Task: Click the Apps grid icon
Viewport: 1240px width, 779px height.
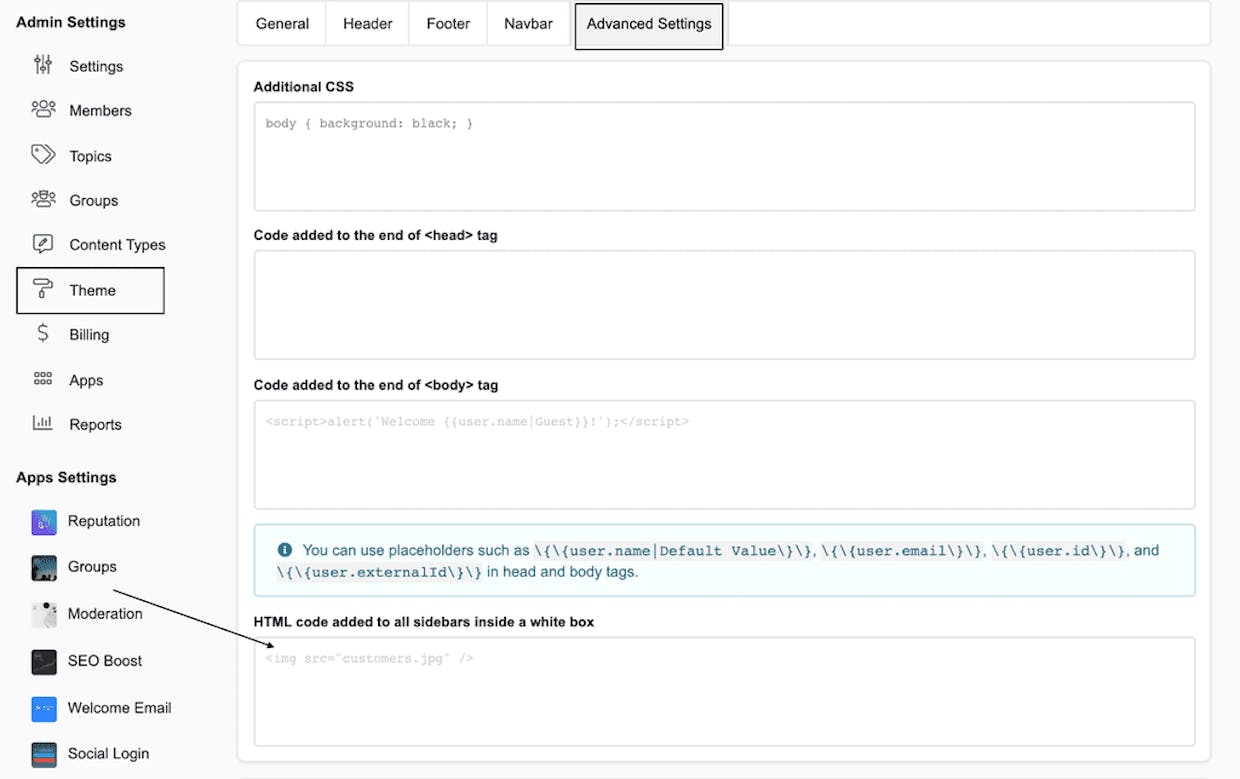Action: (x=43, y=379)
